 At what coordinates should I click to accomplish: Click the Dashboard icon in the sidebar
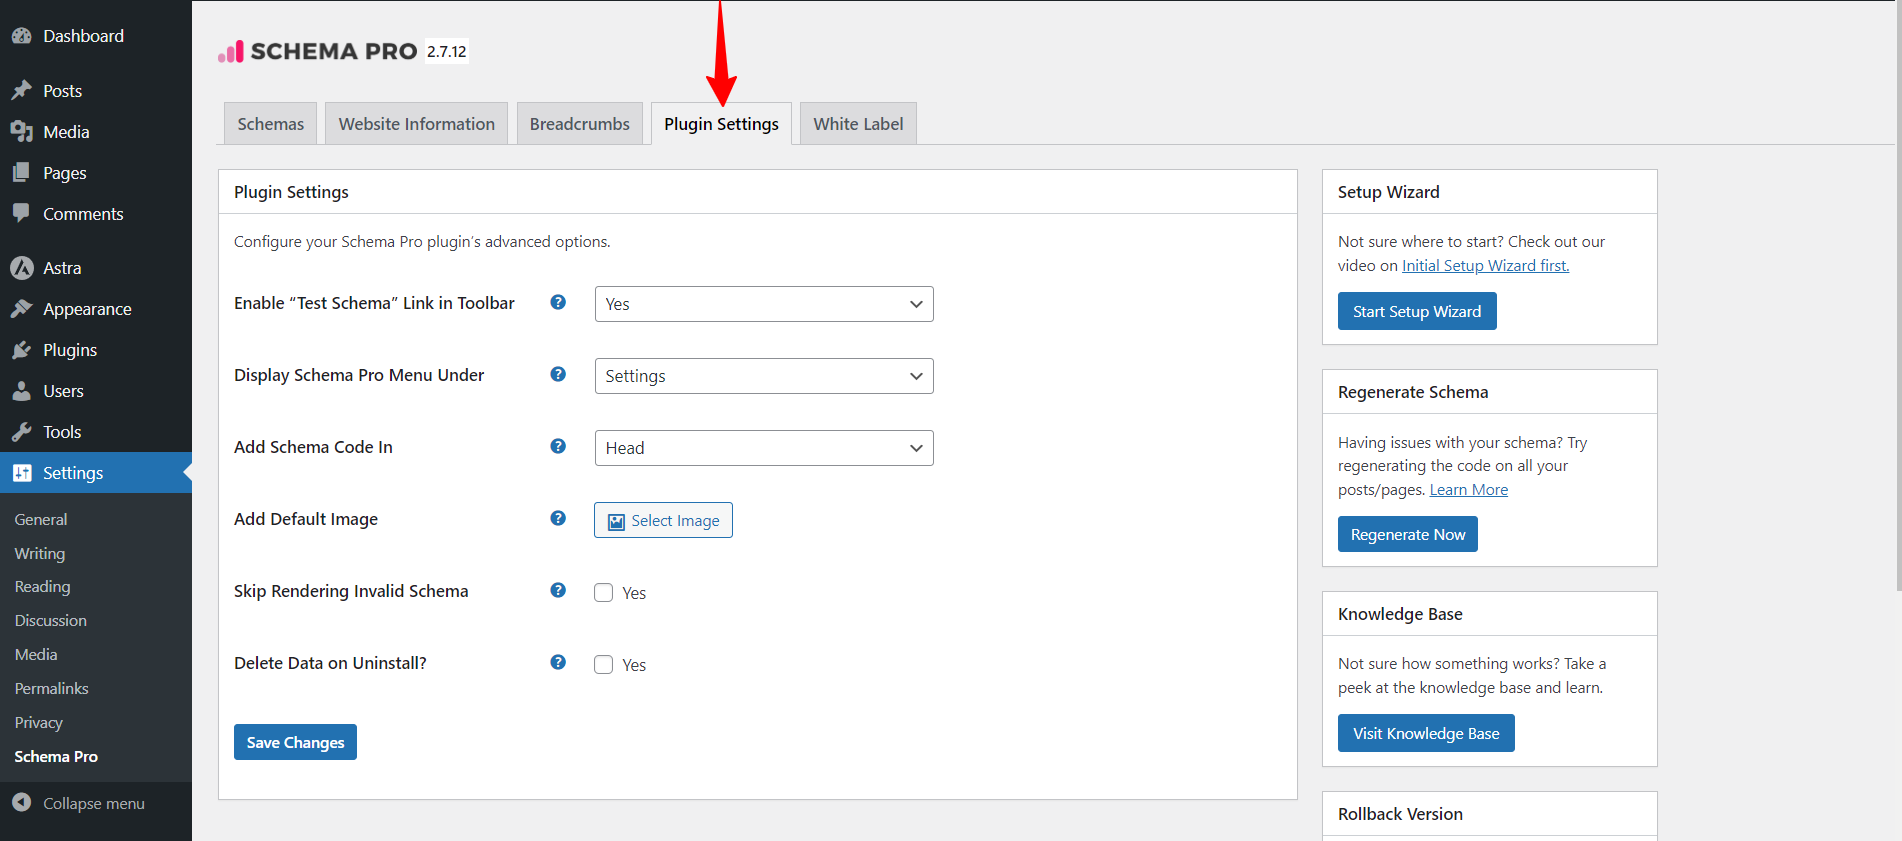(x=21, y=36)
